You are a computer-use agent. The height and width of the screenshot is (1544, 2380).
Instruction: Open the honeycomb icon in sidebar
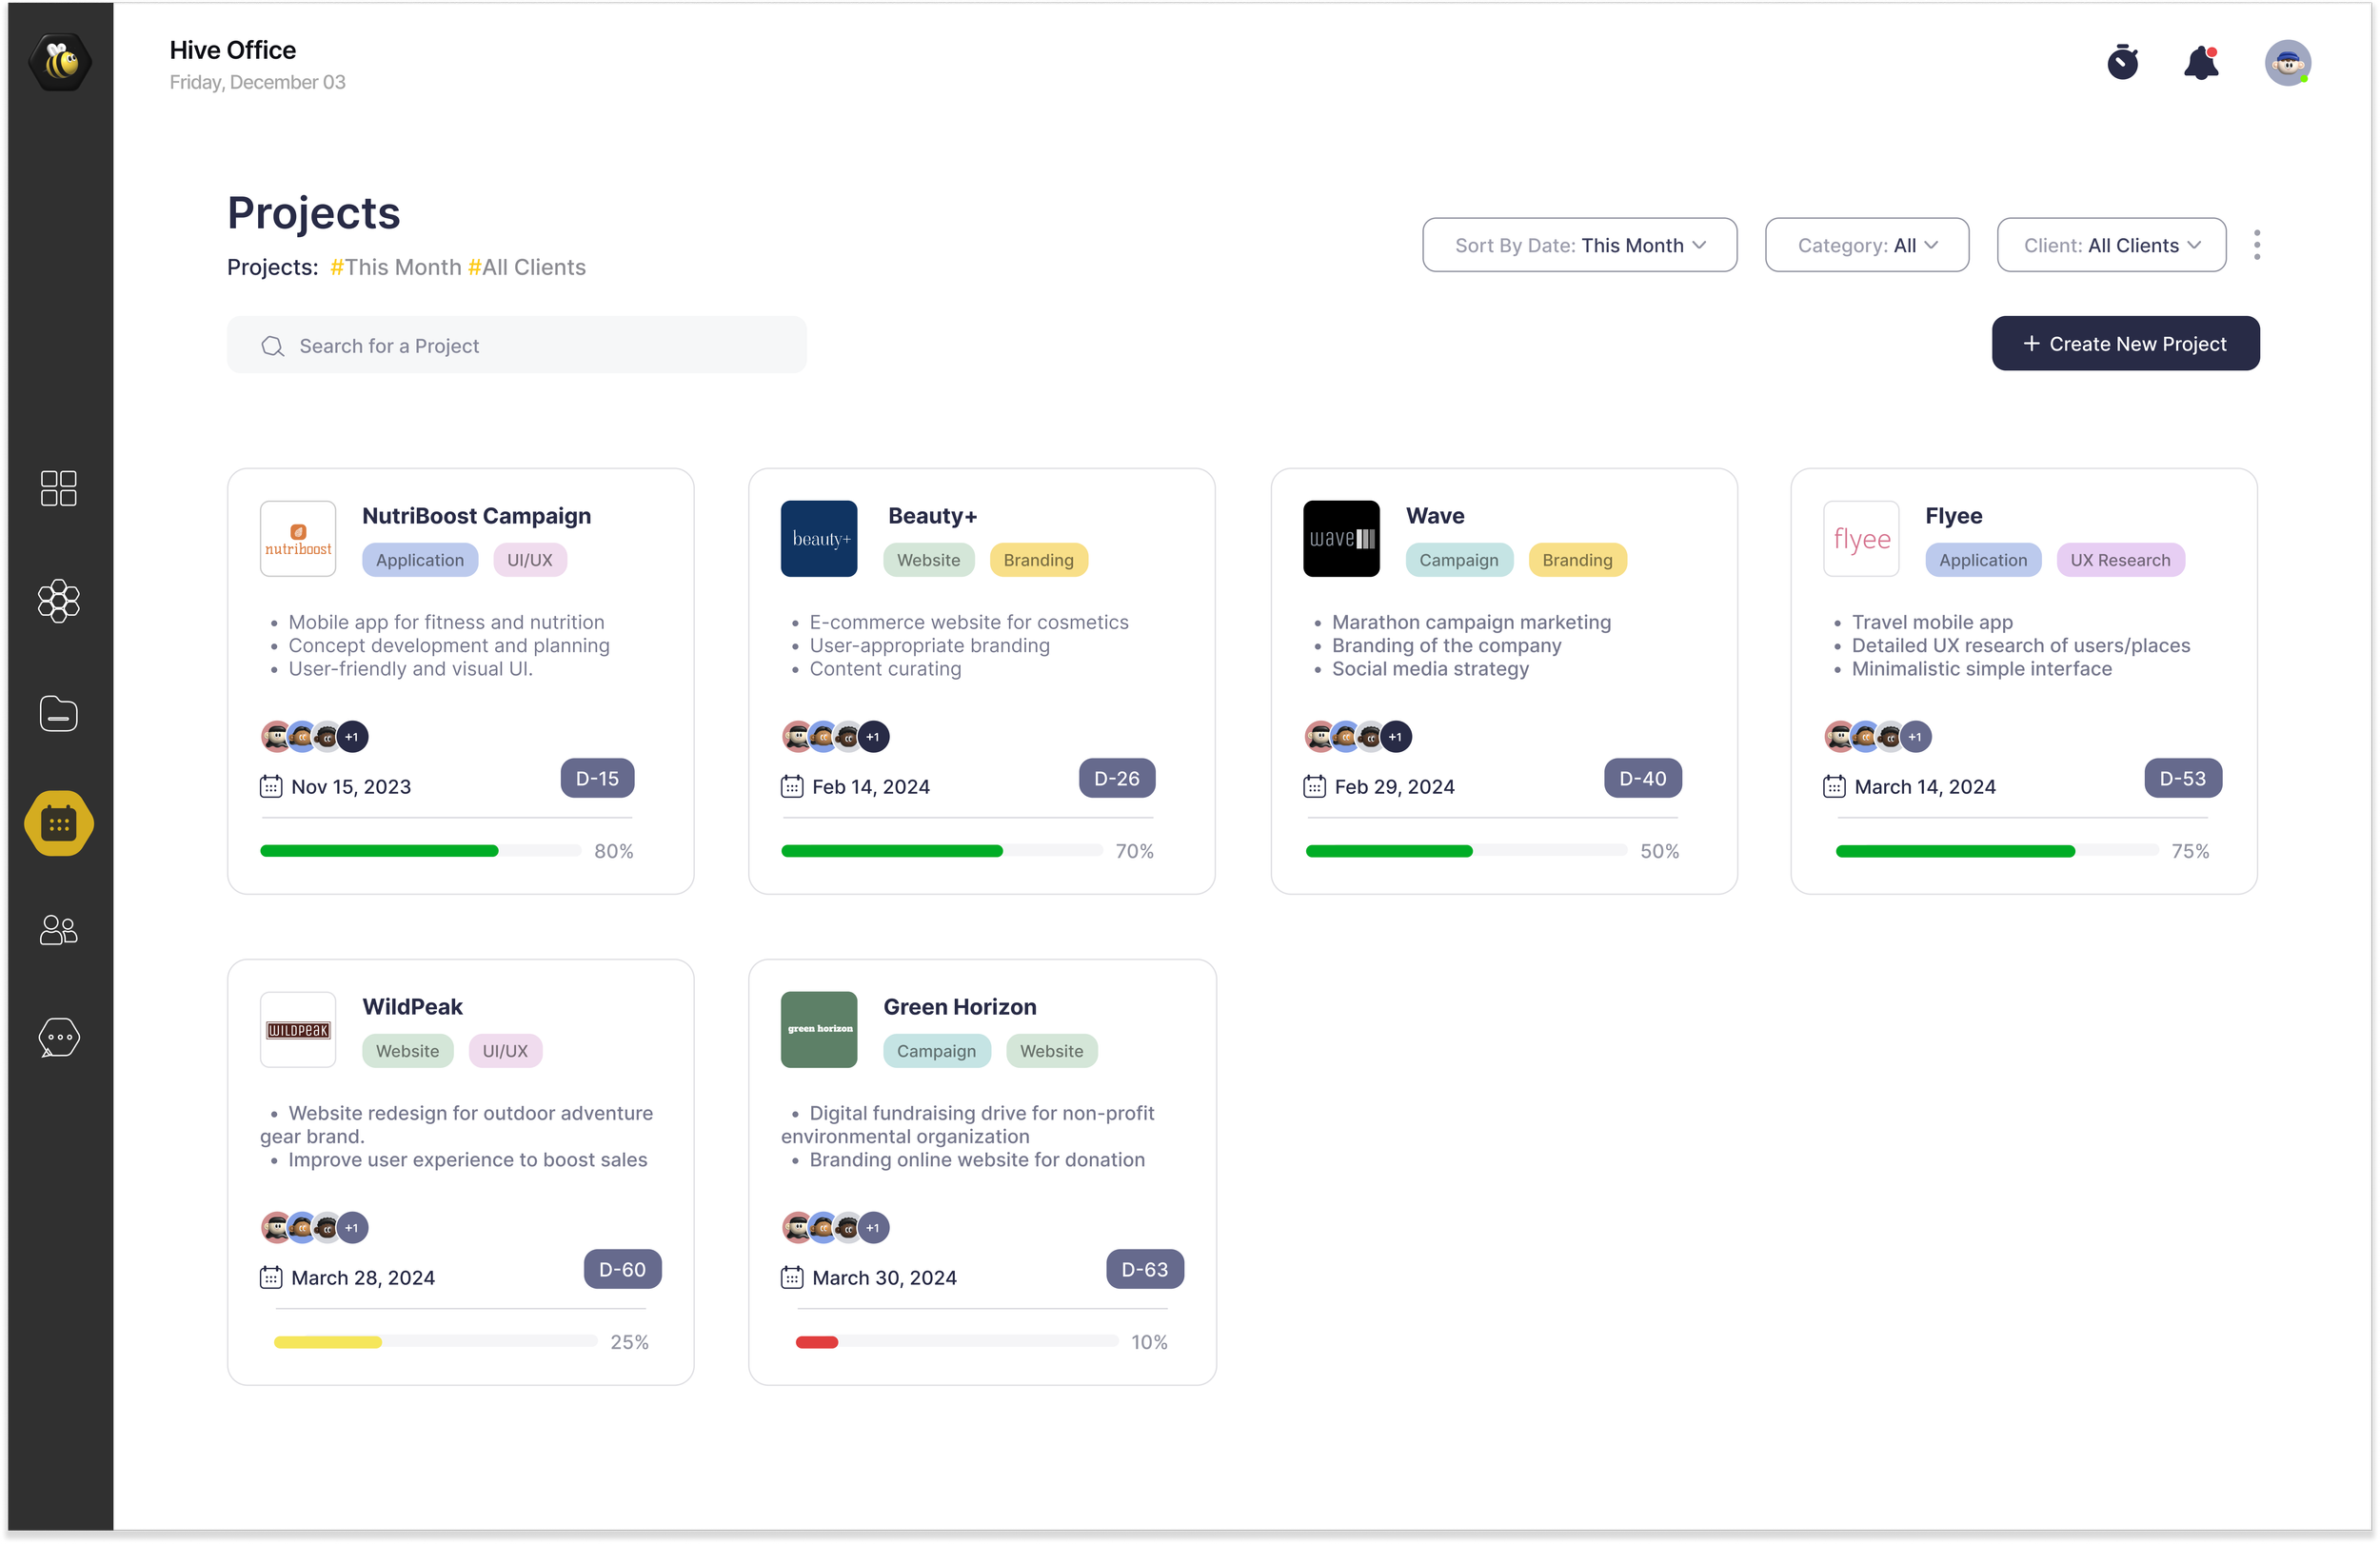point(58,601)
